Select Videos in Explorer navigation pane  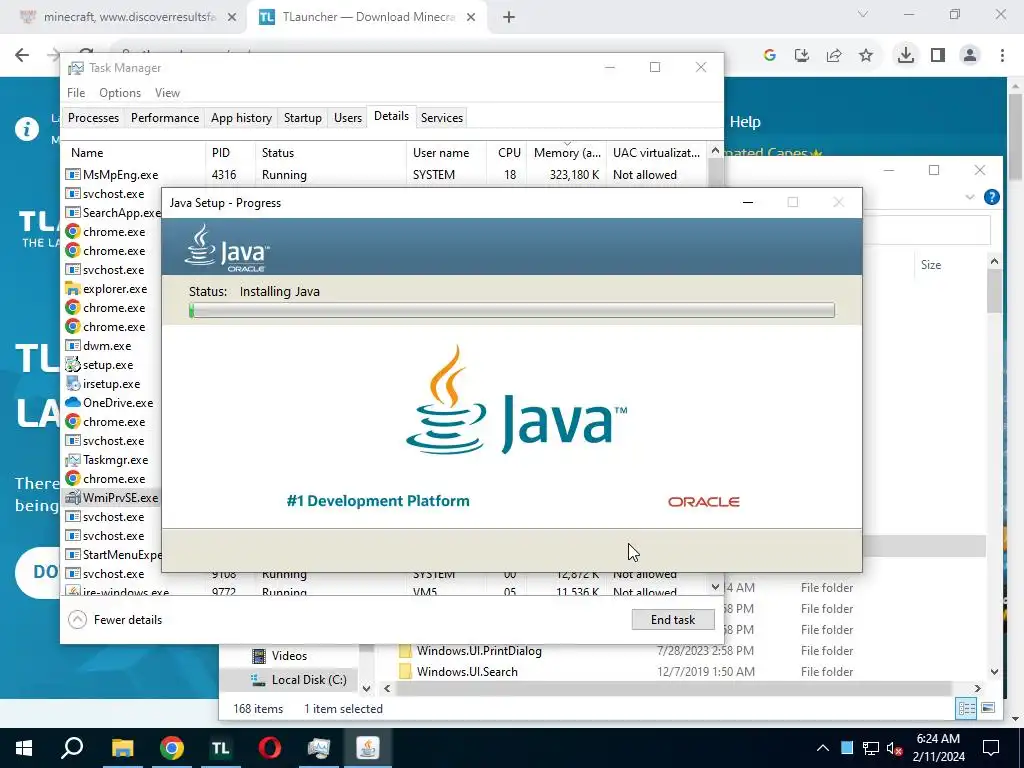[289, 656]
